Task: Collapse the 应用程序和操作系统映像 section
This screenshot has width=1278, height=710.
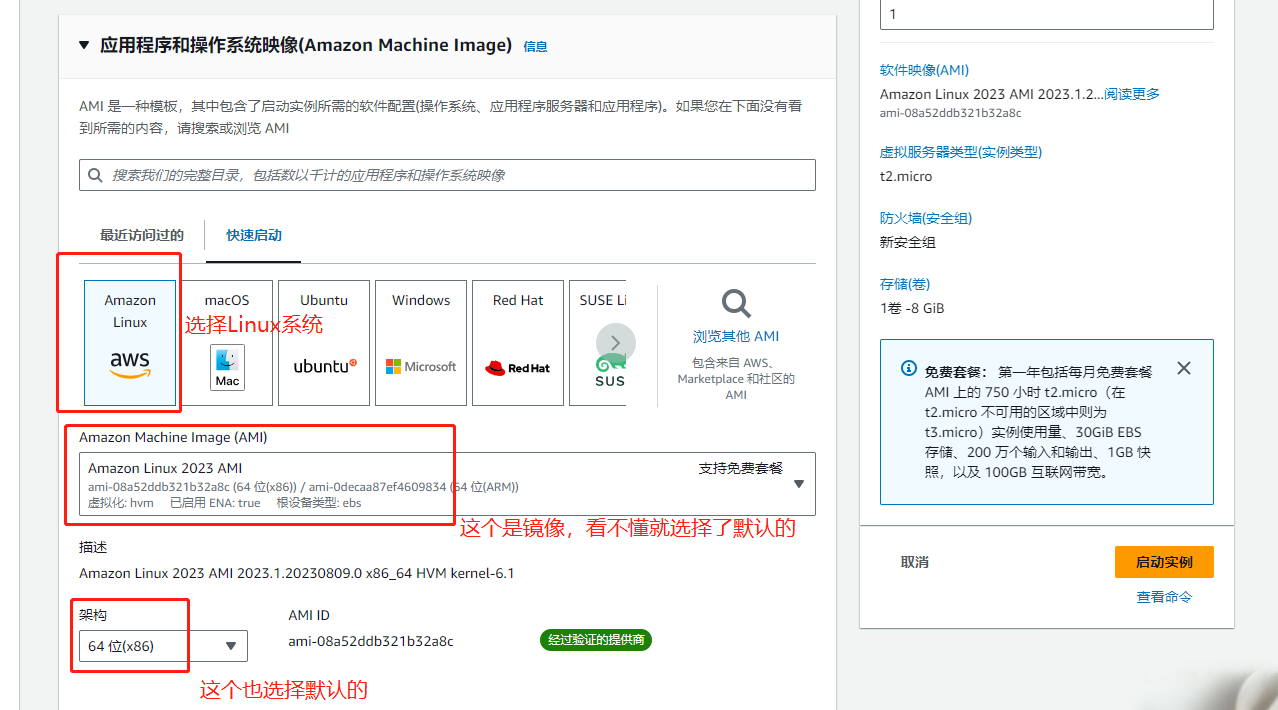Action: [x=84, y=45]
